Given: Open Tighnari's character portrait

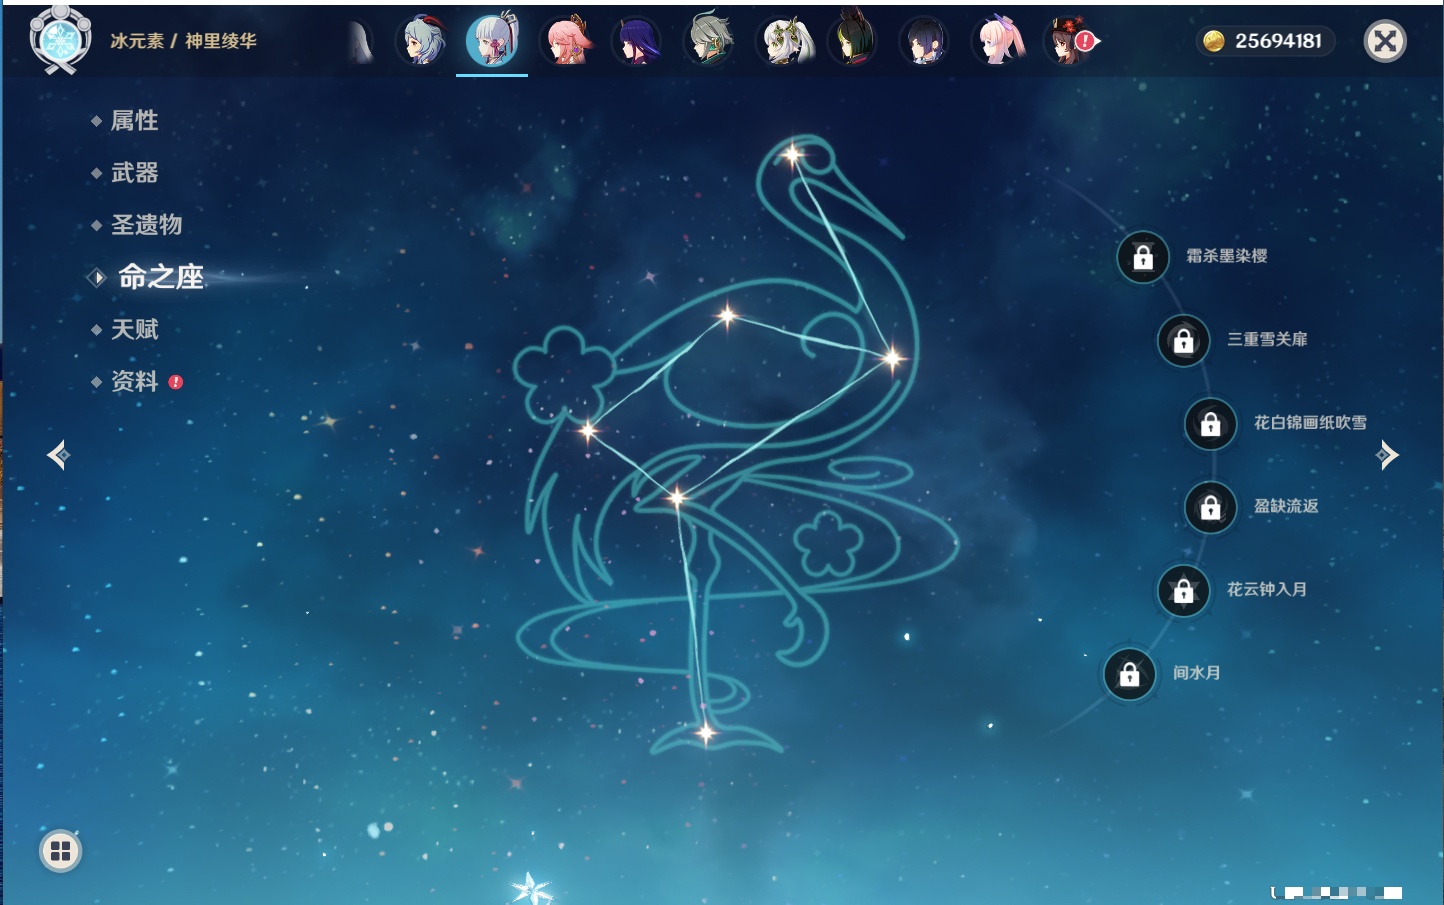Looking at the screenshot, I should point(853,41).
